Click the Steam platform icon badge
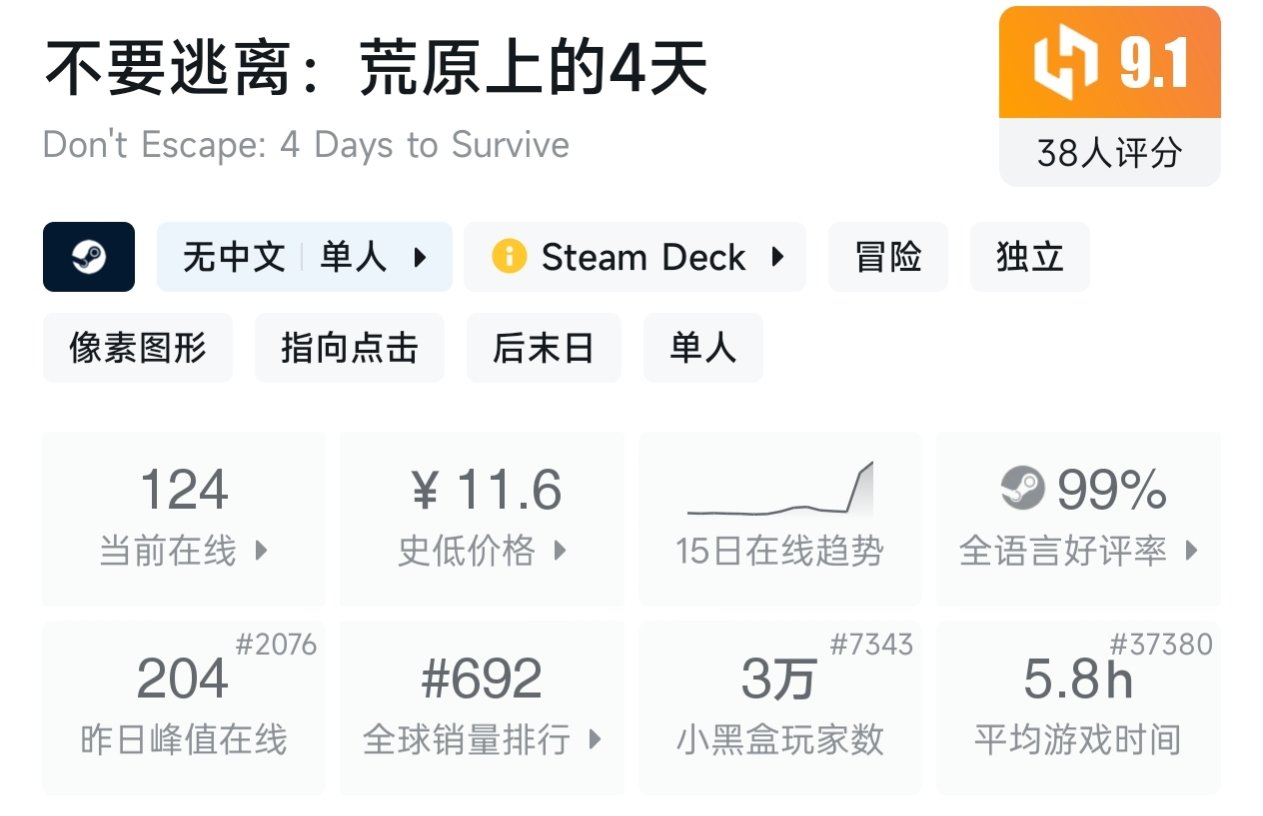The height and width of the screenshot is (816, 1263). pyautogui.click(x=88, y=257)
